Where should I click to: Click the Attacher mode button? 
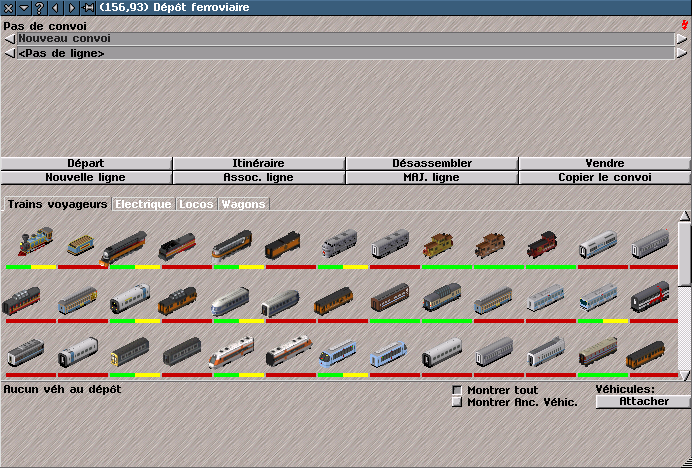coord(642,401)
